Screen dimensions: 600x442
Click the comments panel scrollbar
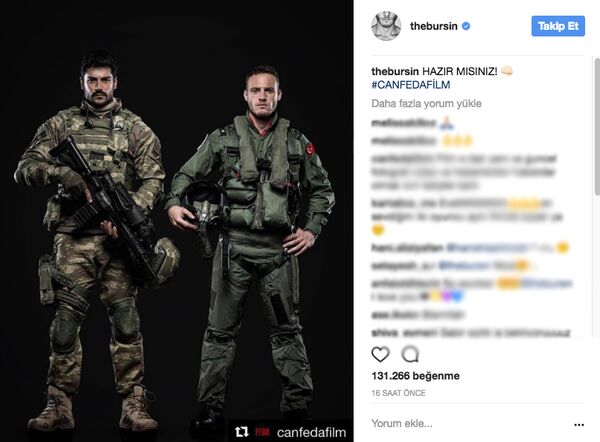(597, 126)
